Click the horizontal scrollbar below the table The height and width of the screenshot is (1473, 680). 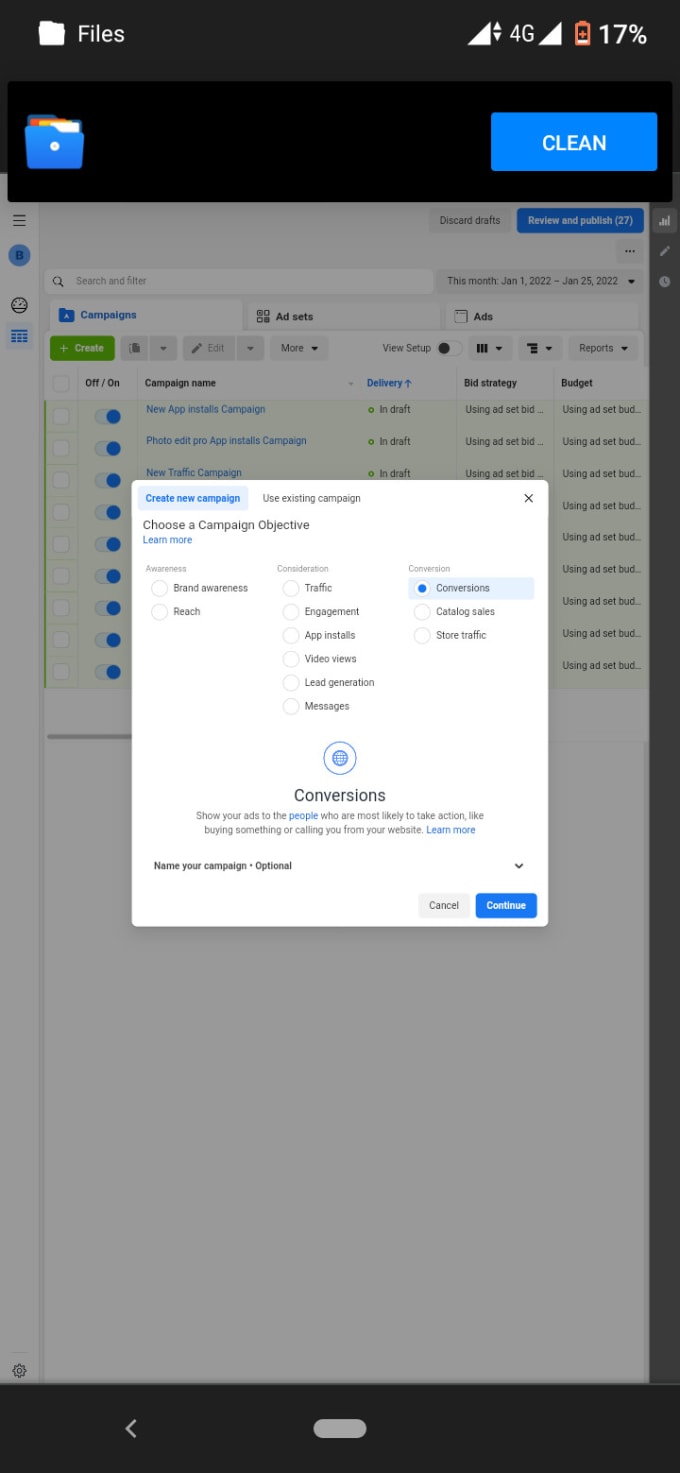click(x=89, y=737)
